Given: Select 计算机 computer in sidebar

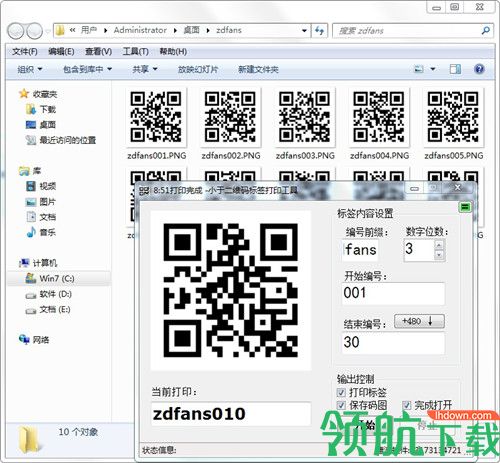Looking at the screenshot, I should click(x=38, y=263).
